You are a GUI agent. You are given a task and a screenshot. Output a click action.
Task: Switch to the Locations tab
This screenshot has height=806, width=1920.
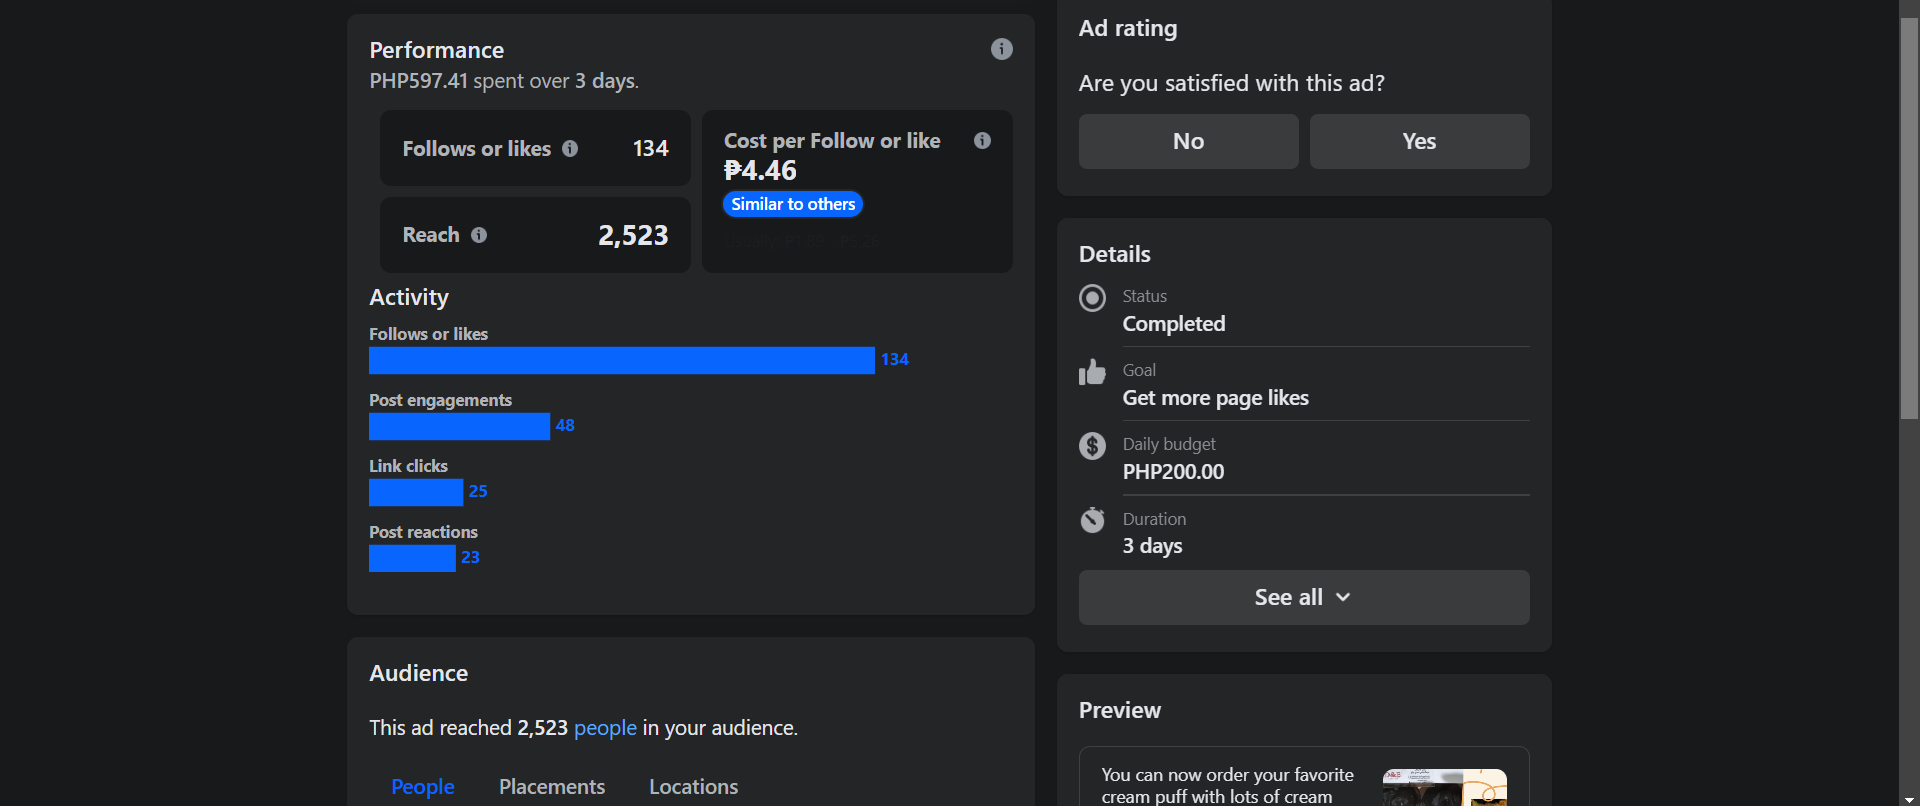click(x=693, y=787)
